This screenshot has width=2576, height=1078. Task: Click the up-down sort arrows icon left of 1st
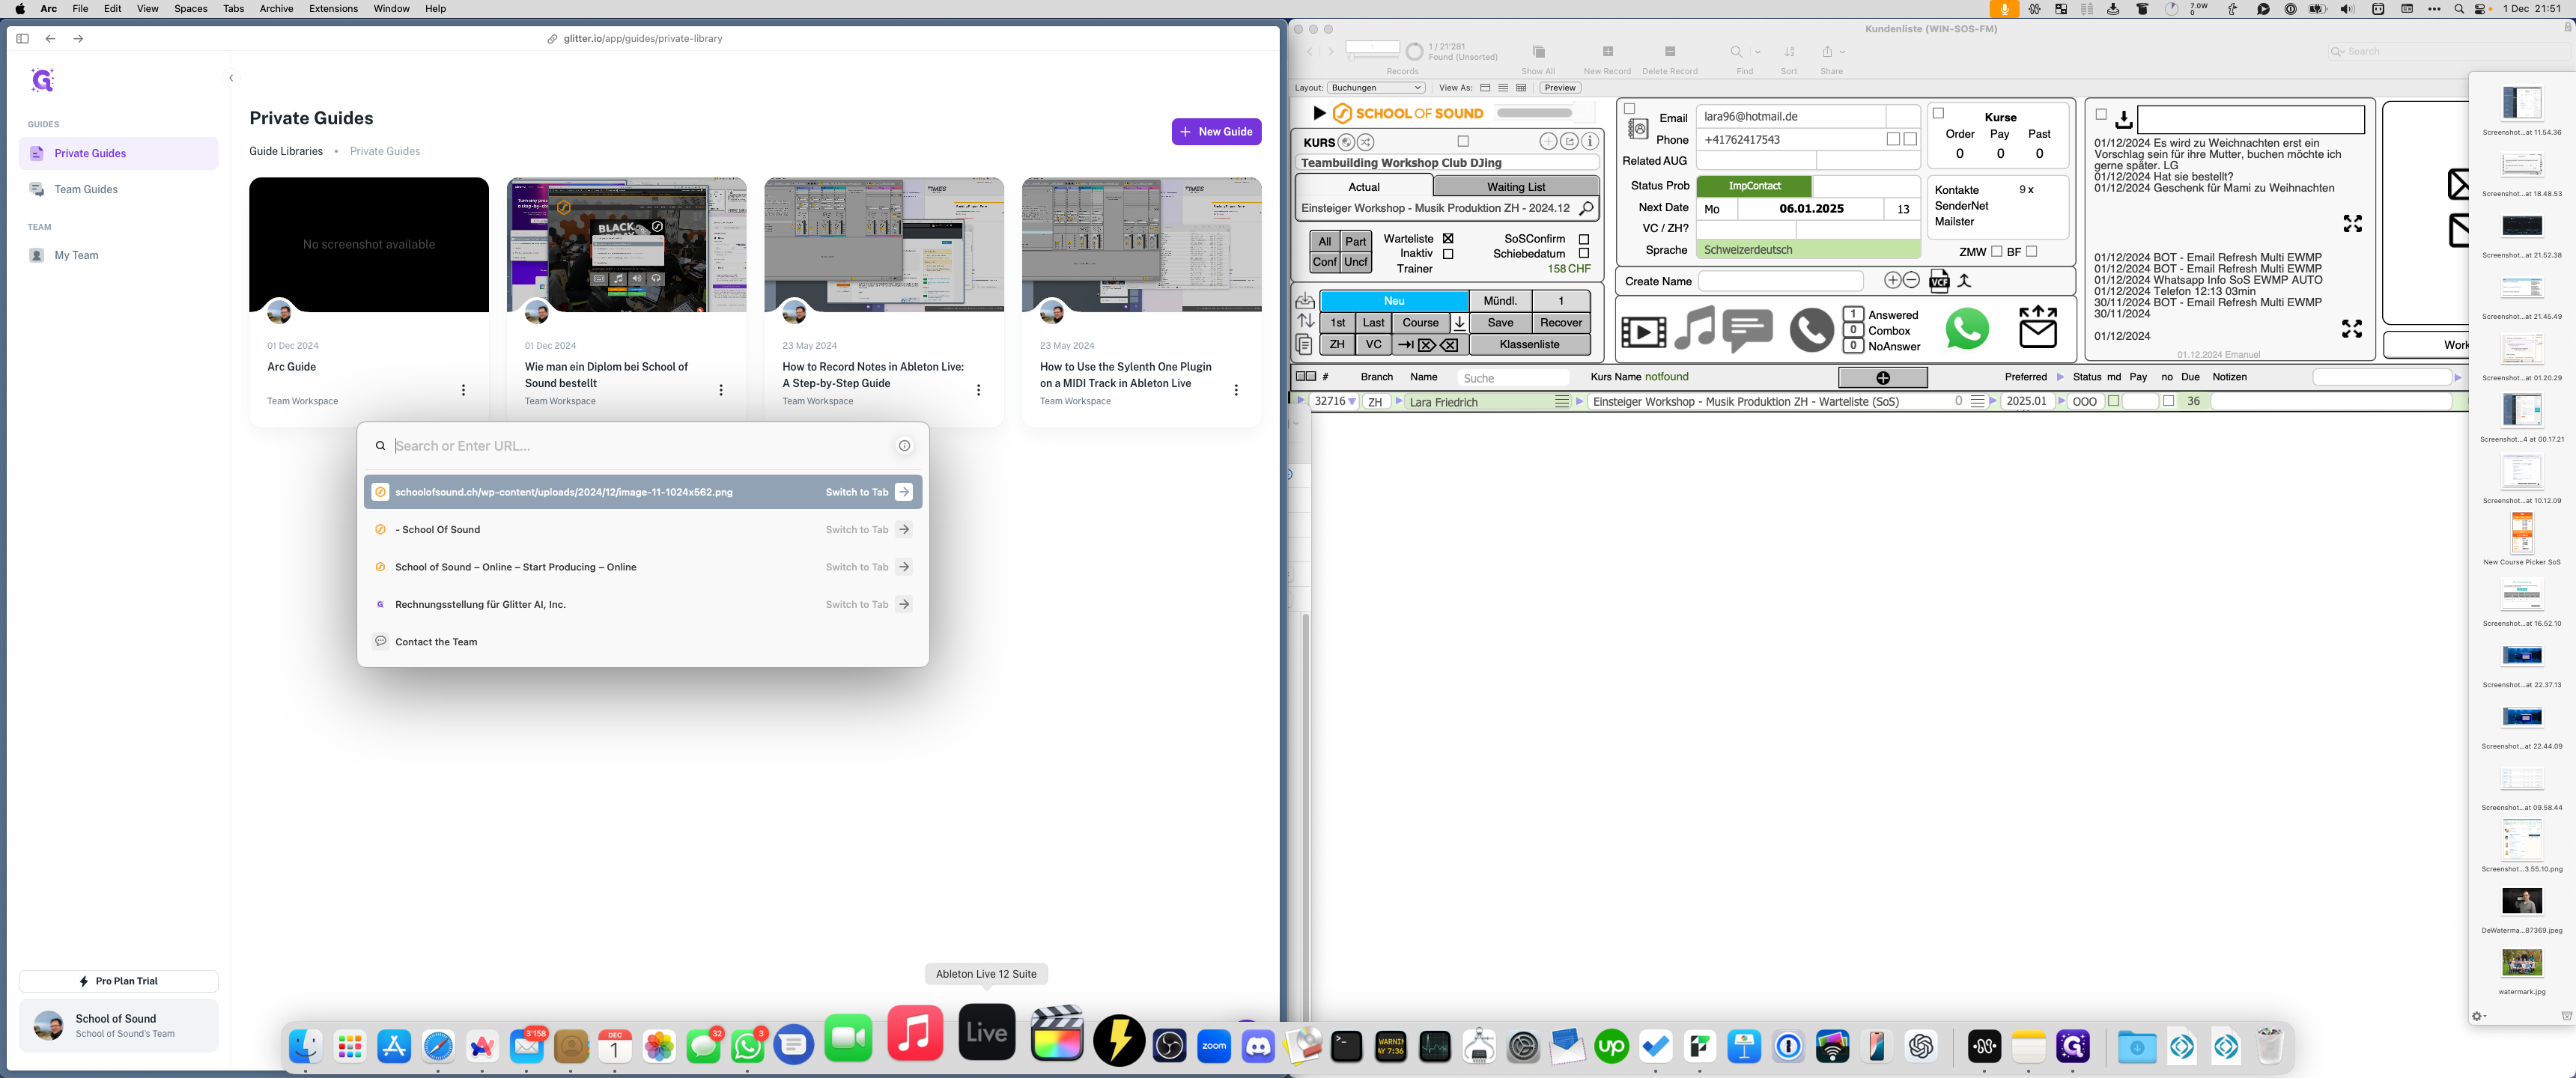pos(1305,322)
